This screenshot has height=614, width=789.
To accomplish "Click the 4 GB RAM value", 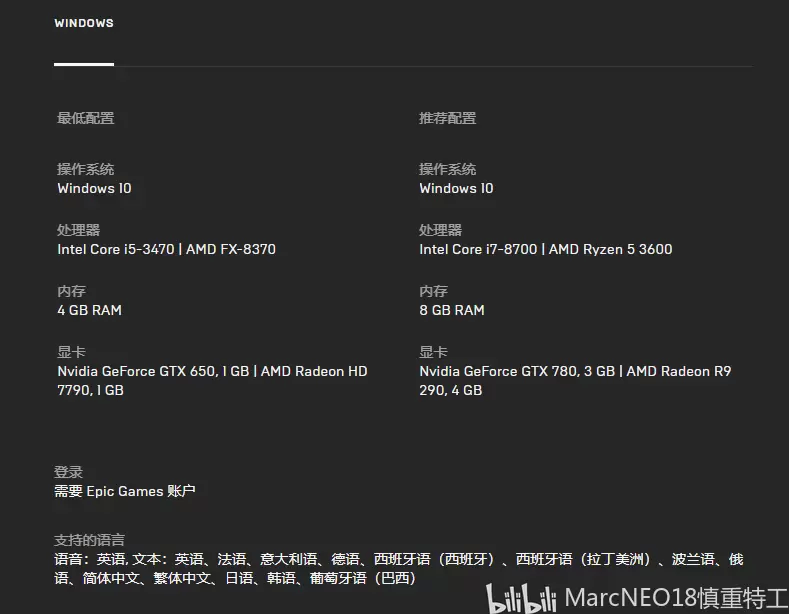I will [x=90, y=310].
